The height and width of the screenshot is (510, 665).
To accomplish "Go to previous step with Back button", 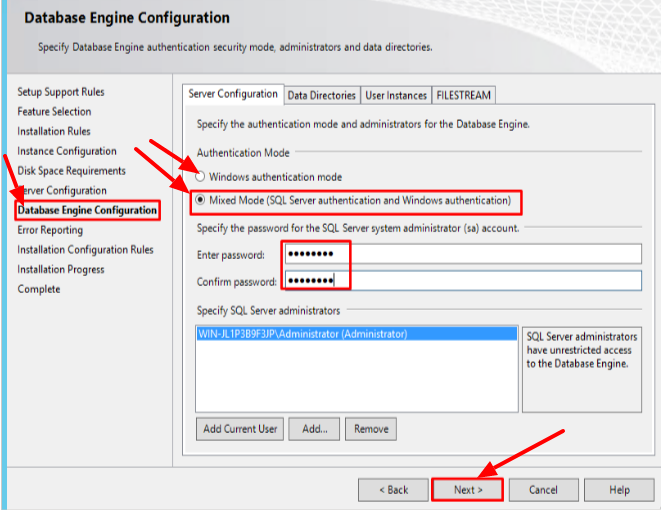I will point(393,490).
